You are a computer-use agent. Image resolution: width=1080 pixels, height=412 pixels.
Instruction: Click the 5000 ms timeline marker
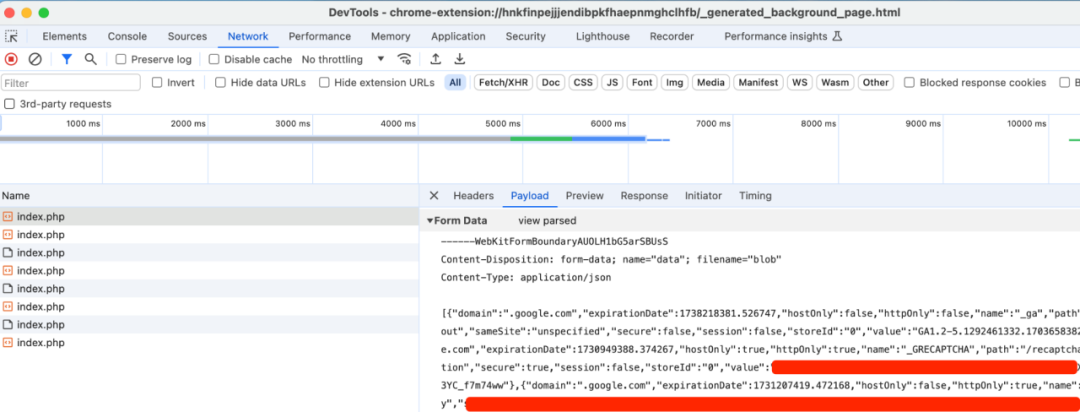pos(503,123)
